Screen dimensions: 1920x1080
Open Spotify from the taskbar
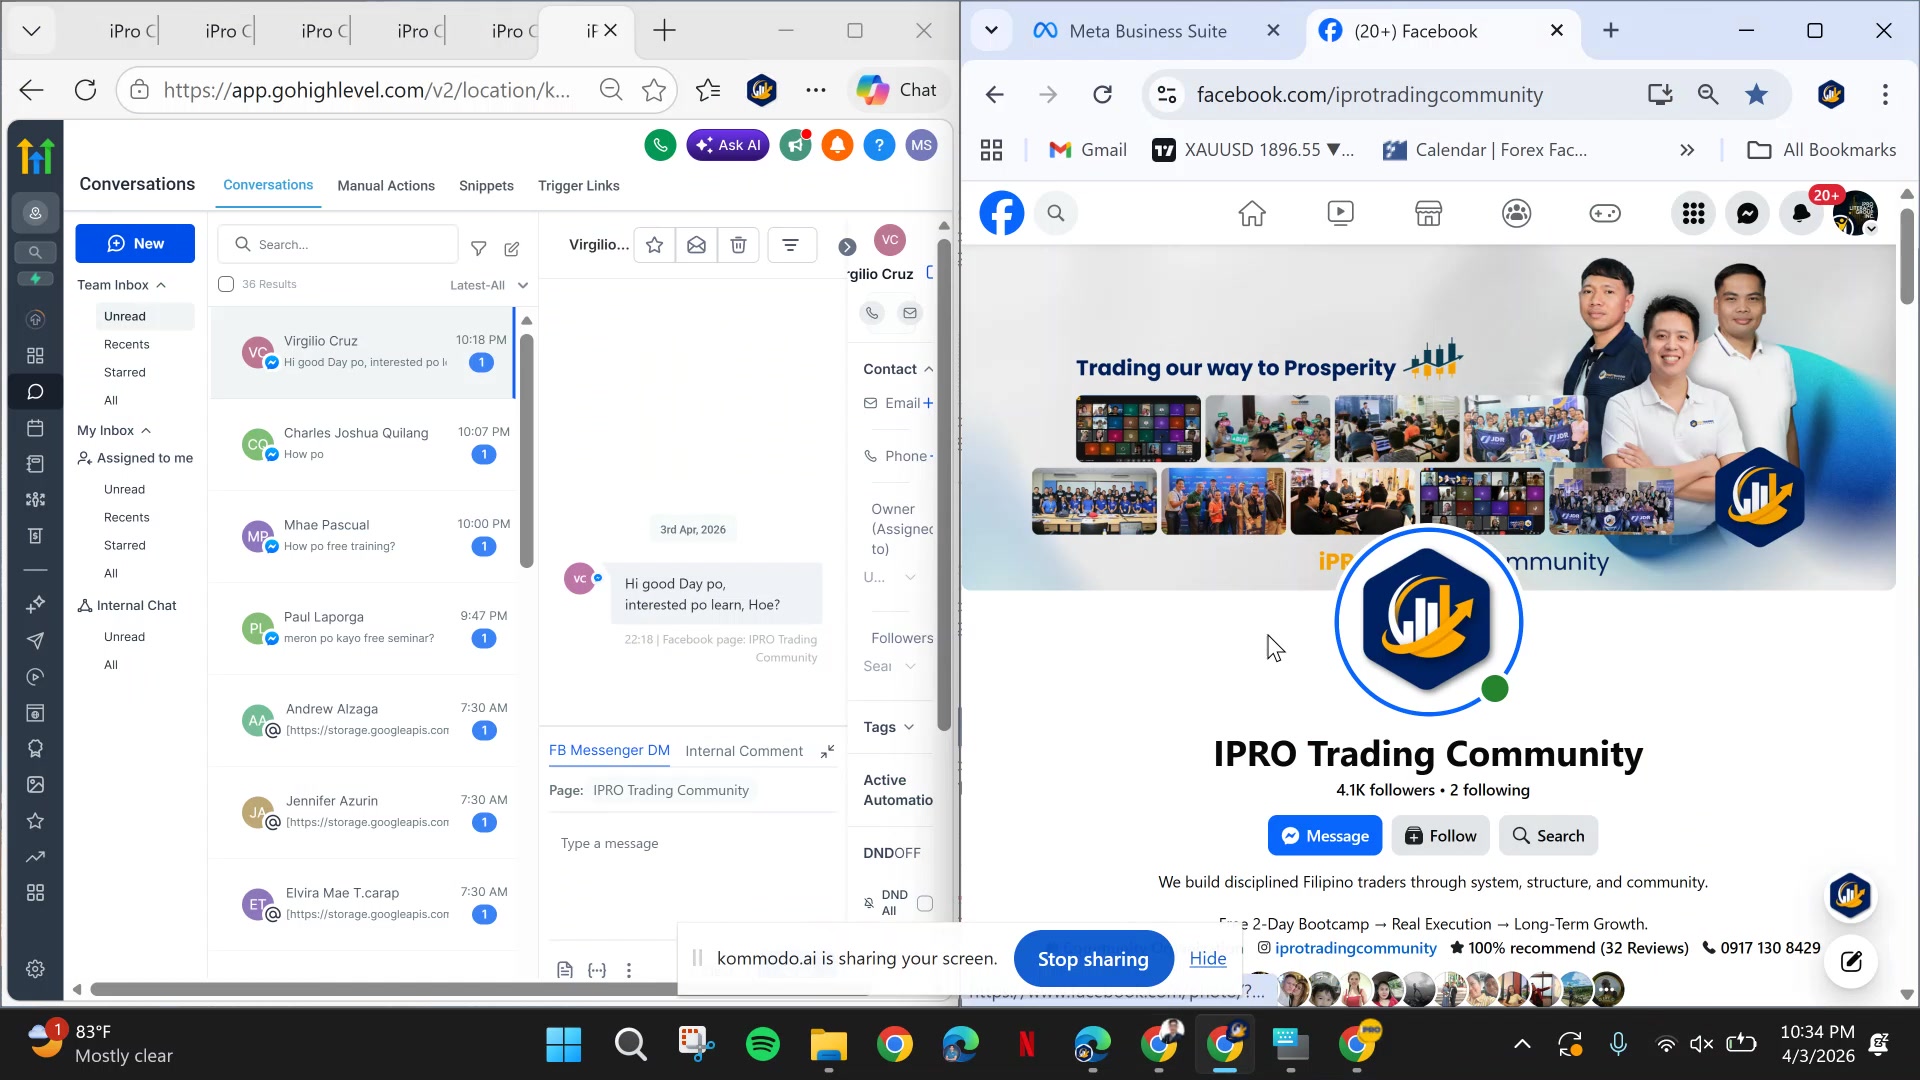(x=763, y=1045)
